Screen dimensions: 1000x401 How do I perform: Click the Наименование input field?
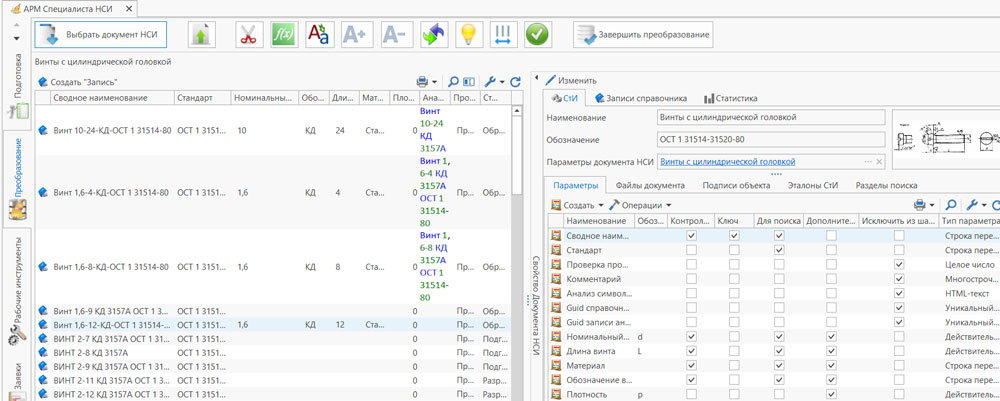[770, 117]
